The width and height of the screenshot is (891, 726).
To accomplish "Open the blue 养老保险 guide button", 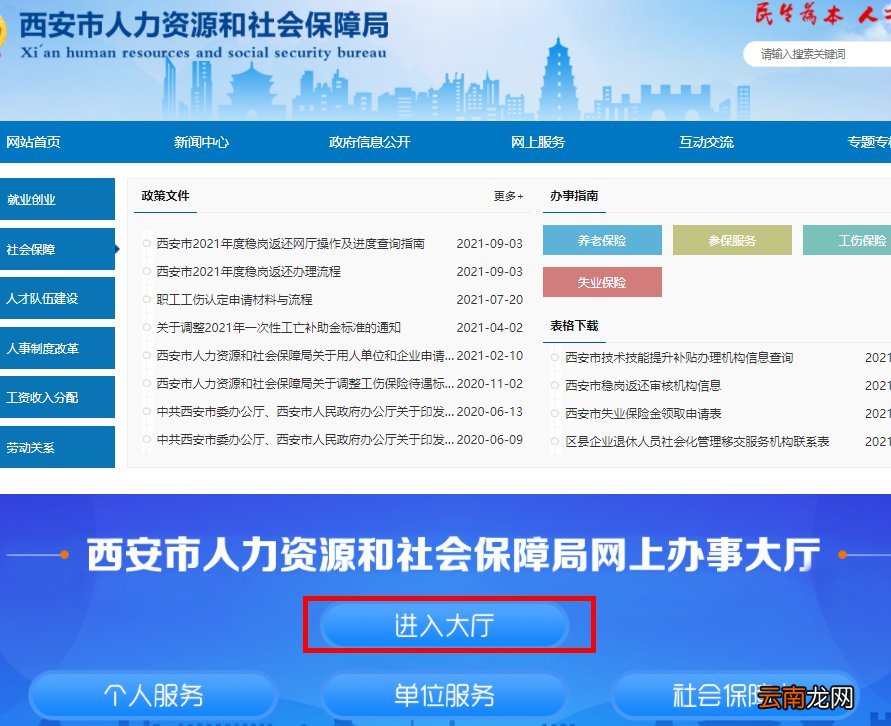I will tap(602, 240).
